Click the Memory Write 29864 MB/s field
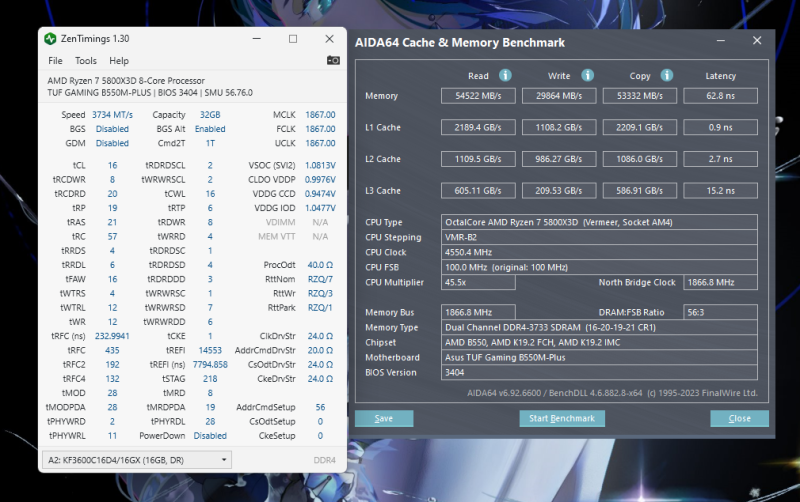This screenshot has width=800, height=502. (x=559, y=96)
